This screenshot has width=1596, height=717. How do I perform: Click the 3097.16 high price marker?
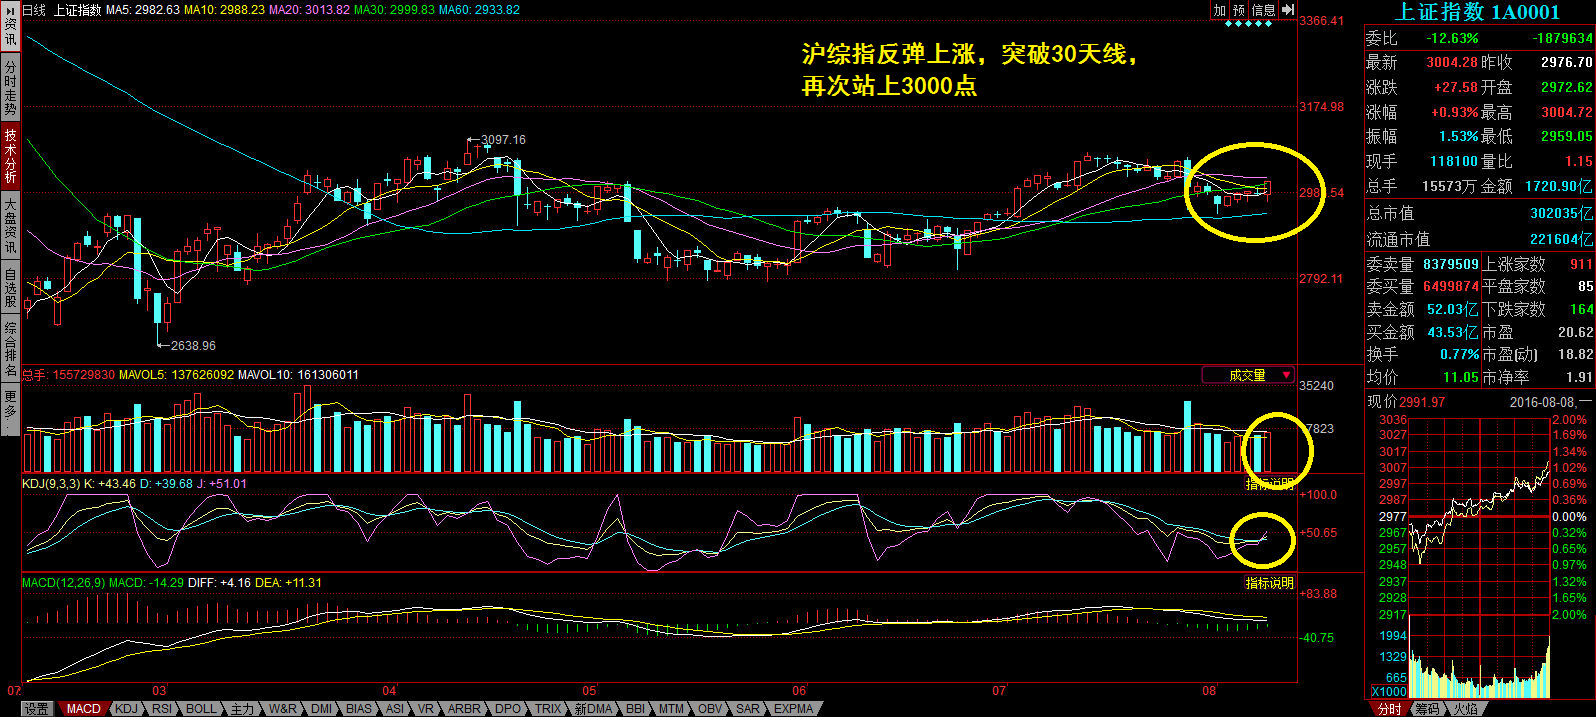point(502,140)
